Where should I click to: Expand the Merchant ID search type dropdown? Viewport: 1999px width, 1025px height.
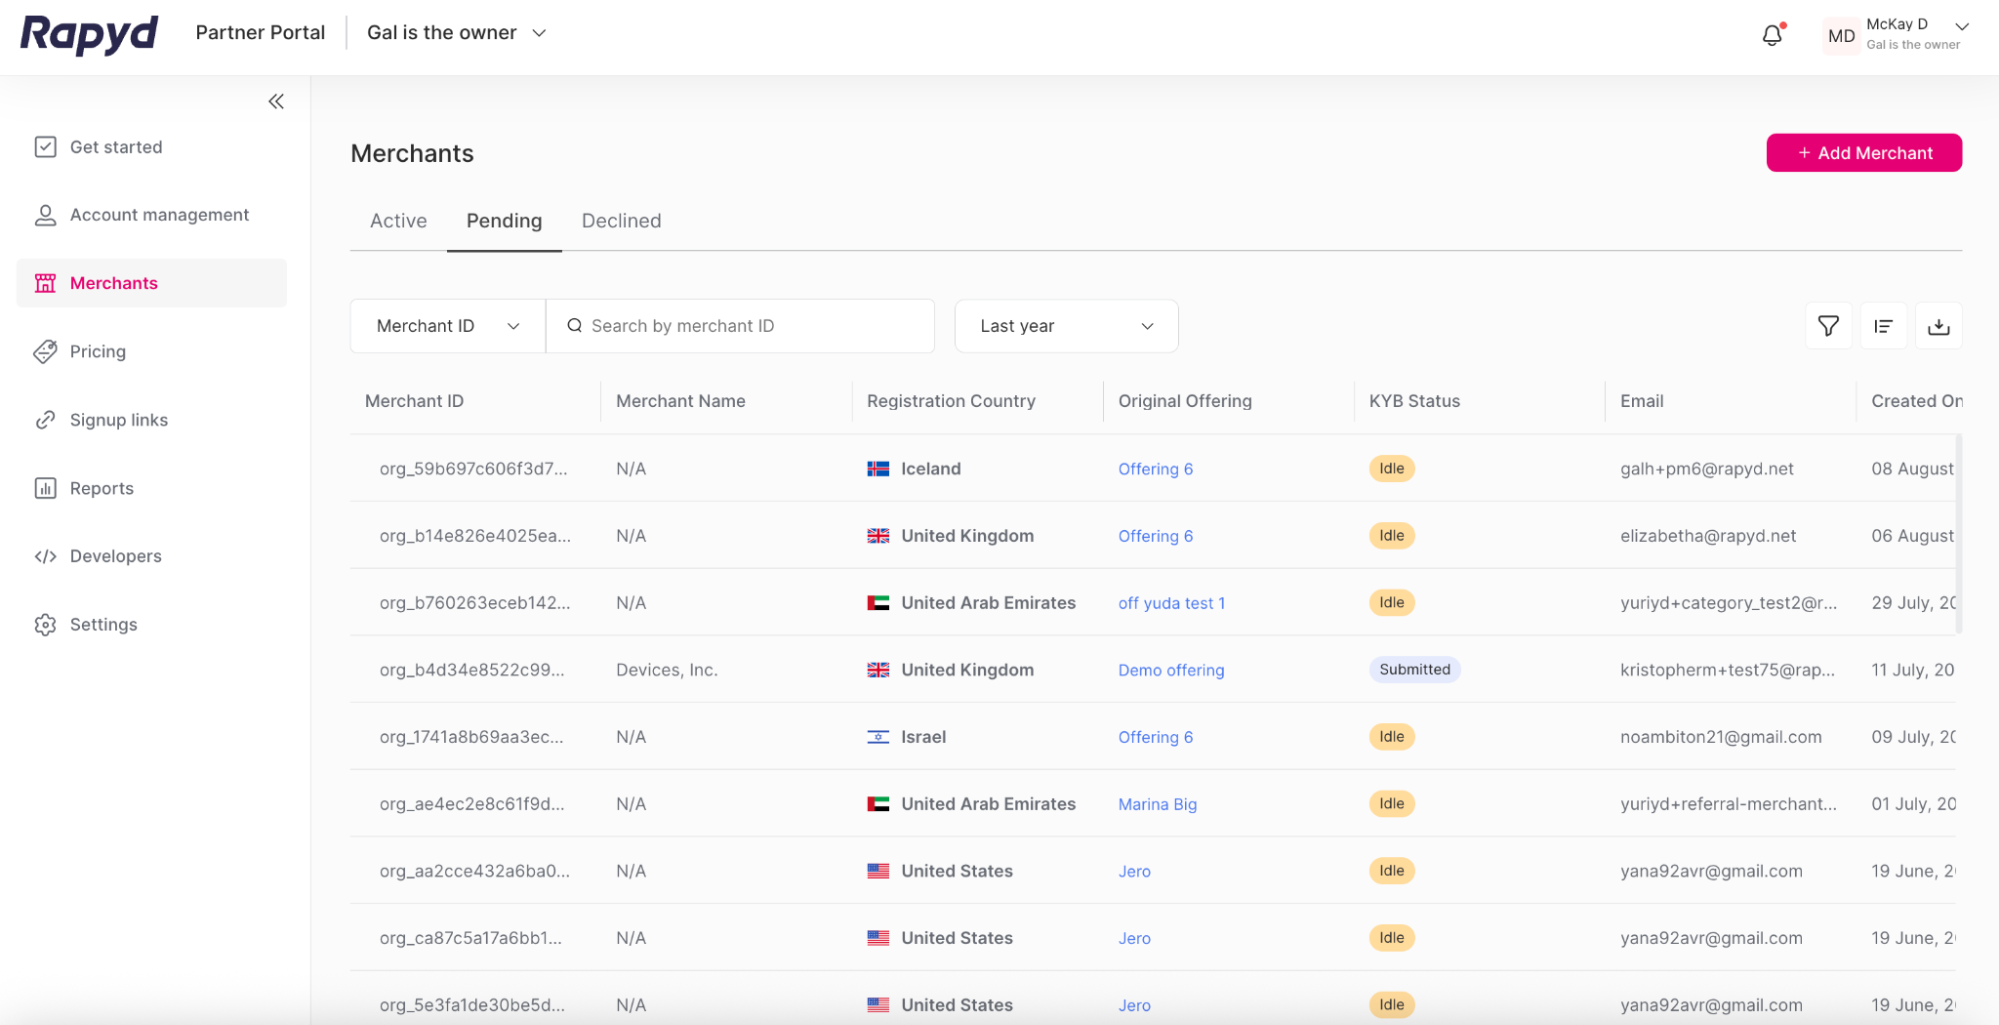447,326
